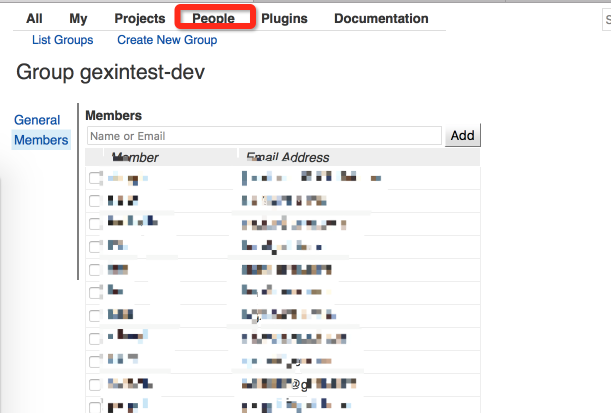The width and height of the screenshot is (611, 413).
Task: Click the List Groups link
Action: [62, 40]
